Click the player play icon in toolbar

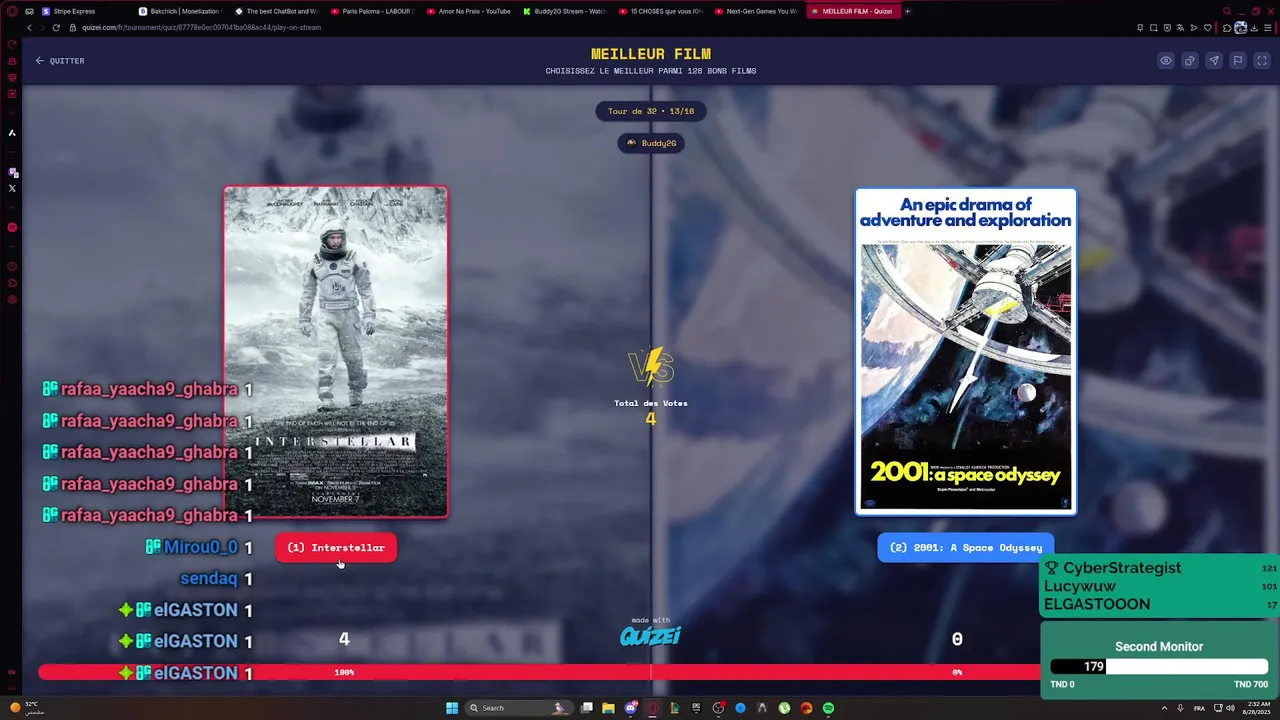click(x=1193, y=28)
